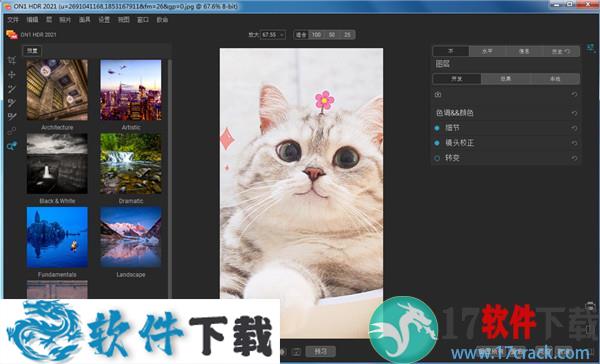Screen dimensions: 600x364
Task: Click the teal icon at top-right panel corner
Action: click(x=590, y=48)
